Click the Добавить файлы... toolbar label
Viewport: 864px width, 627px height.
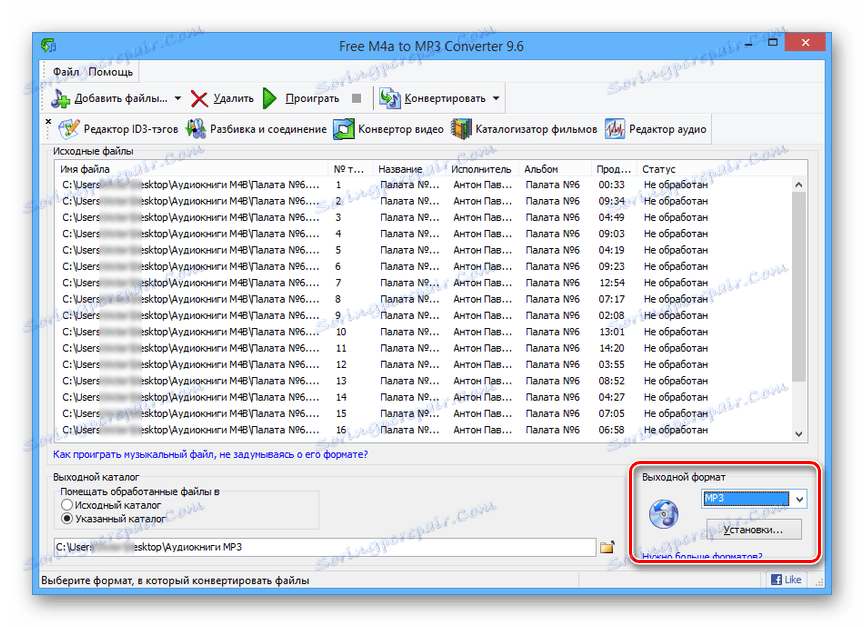(121, 99)
